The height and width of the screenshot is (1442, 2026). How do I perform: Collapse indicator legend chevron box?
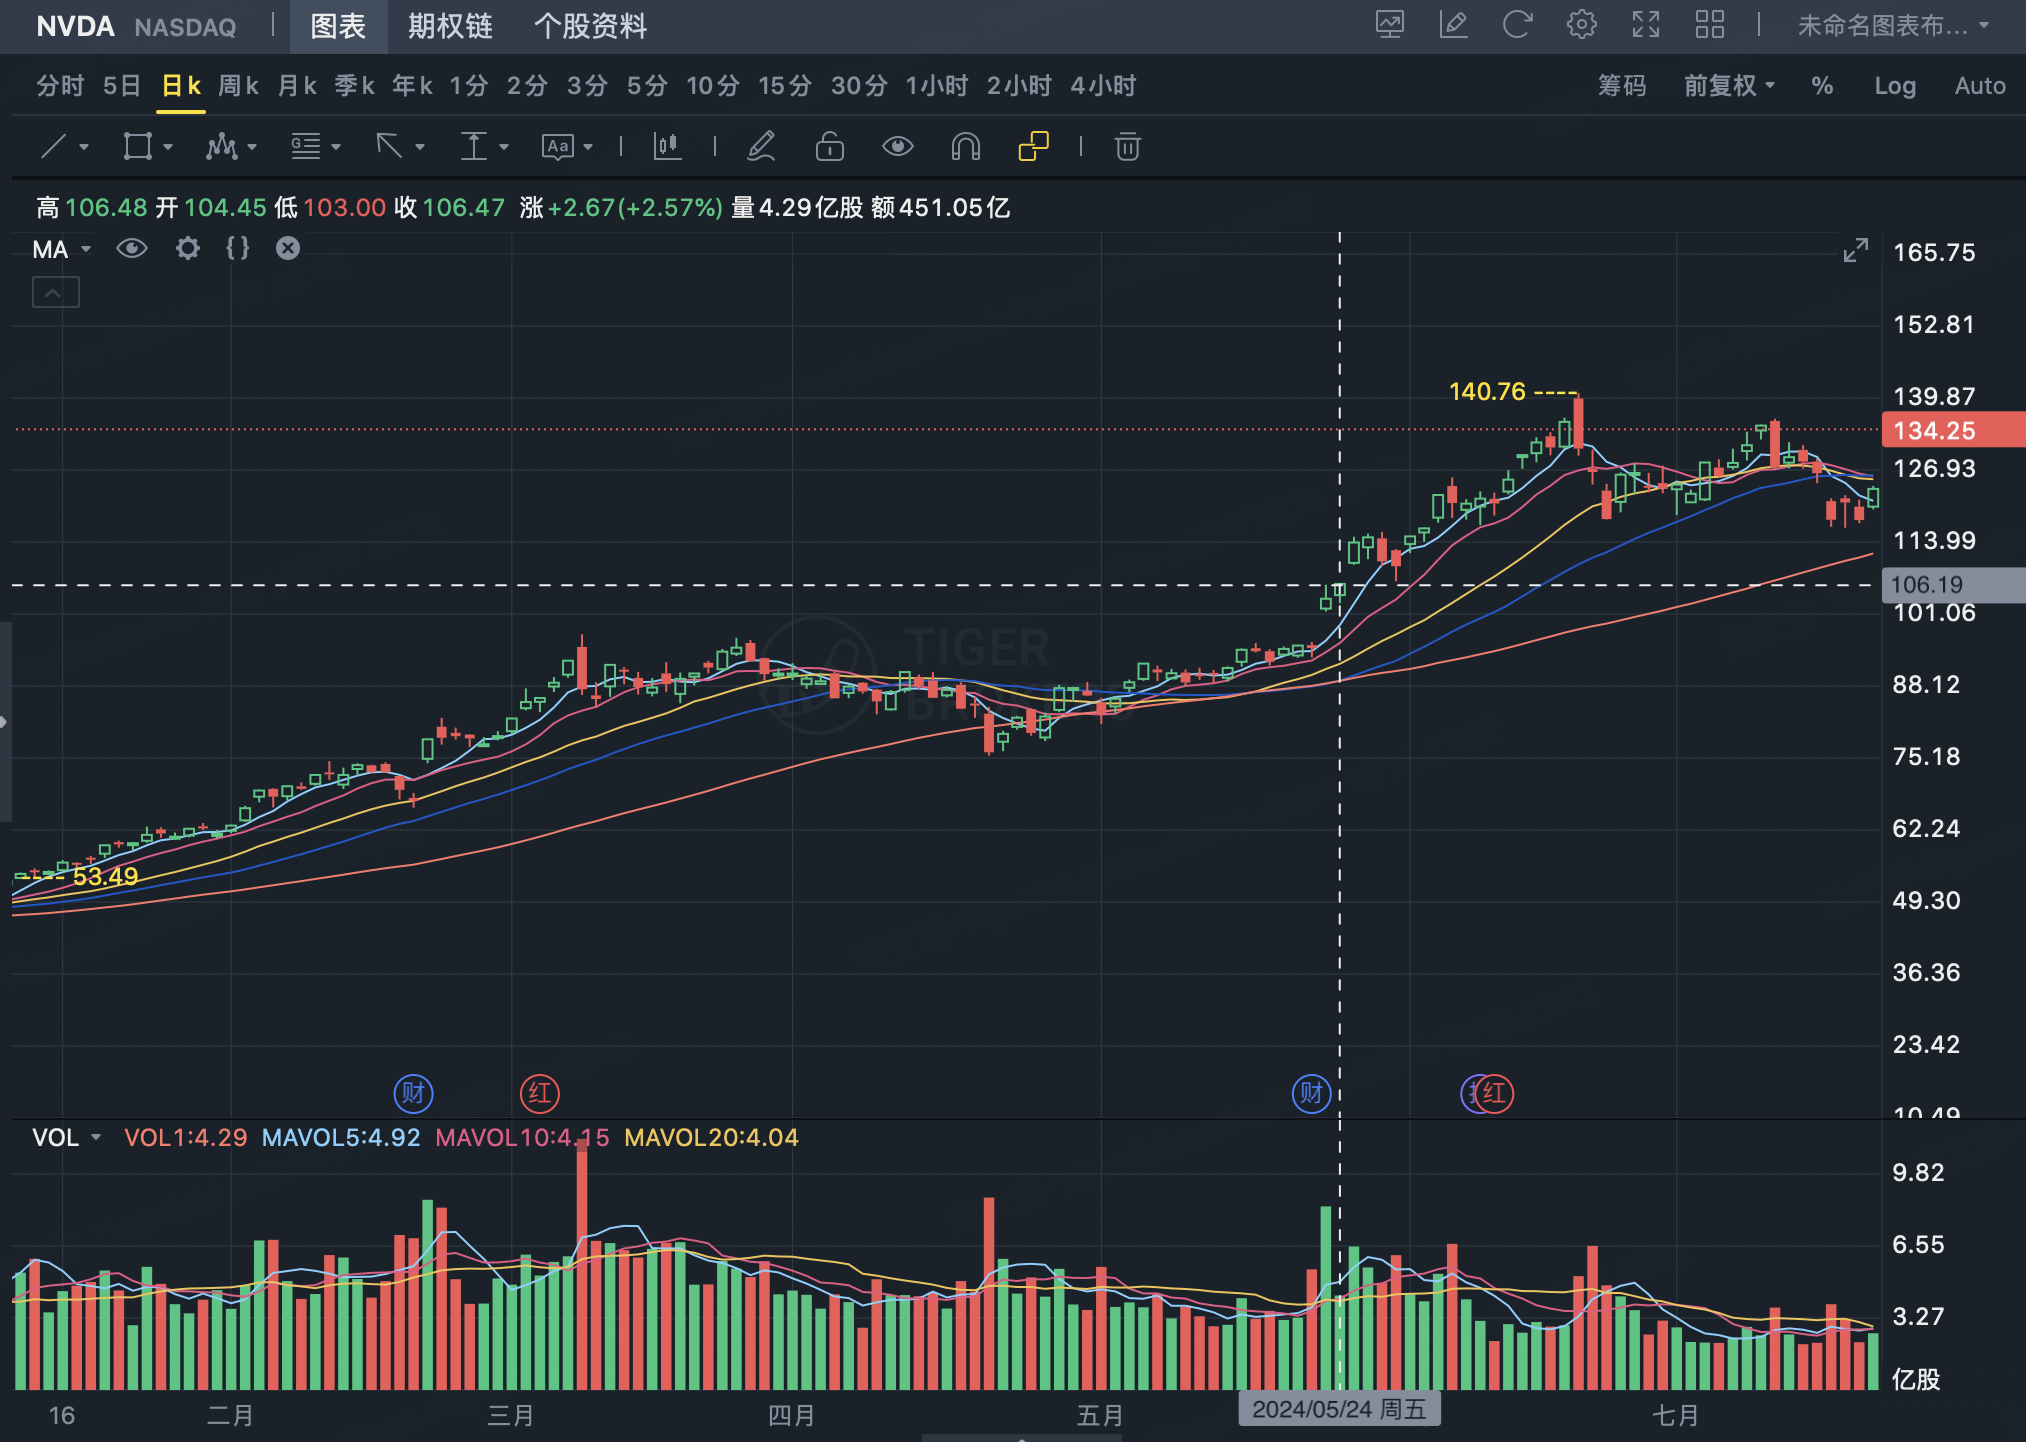pyautogui.click(x=55, y=293)
